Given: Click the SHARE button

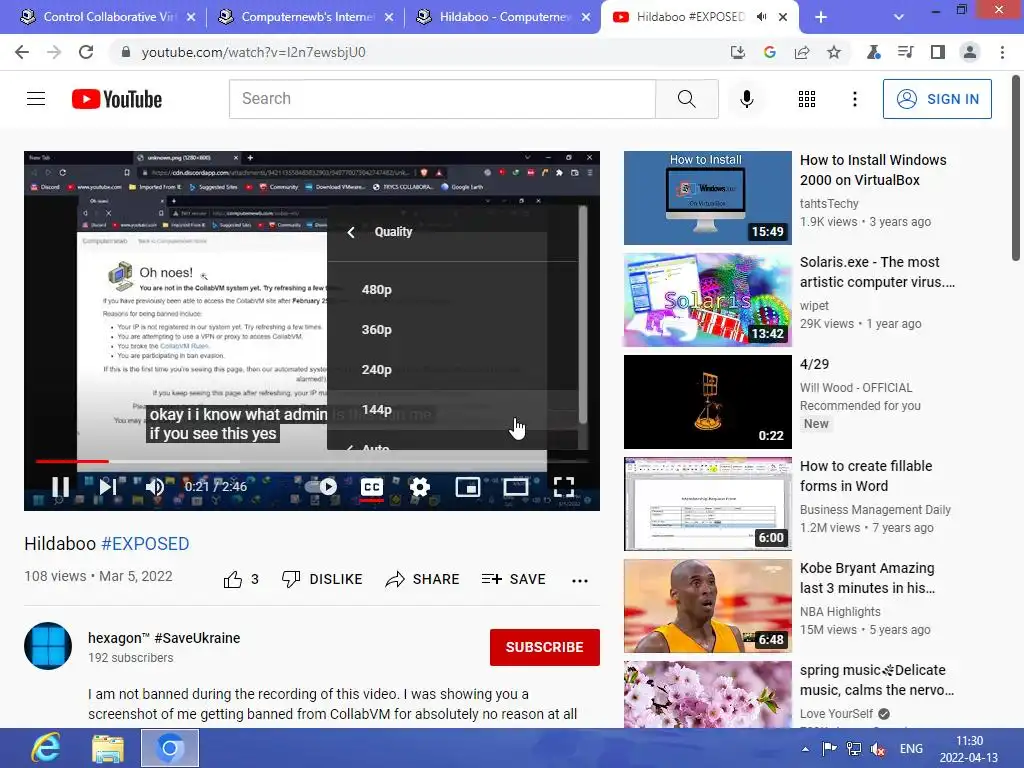Looking at the screenshot, I should click(423, 579).
